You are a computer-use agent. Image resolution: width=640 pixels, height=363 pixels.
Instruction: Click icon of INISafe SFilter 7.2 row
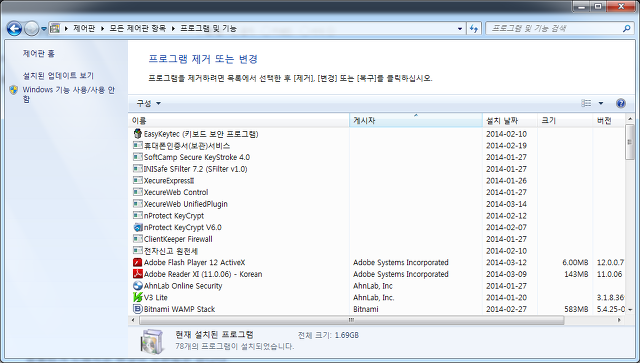(138, 169)
